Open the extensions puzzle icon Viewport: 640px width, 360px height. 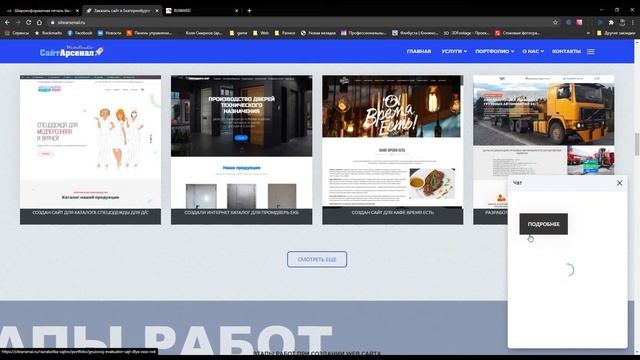(x=611, y=22)
